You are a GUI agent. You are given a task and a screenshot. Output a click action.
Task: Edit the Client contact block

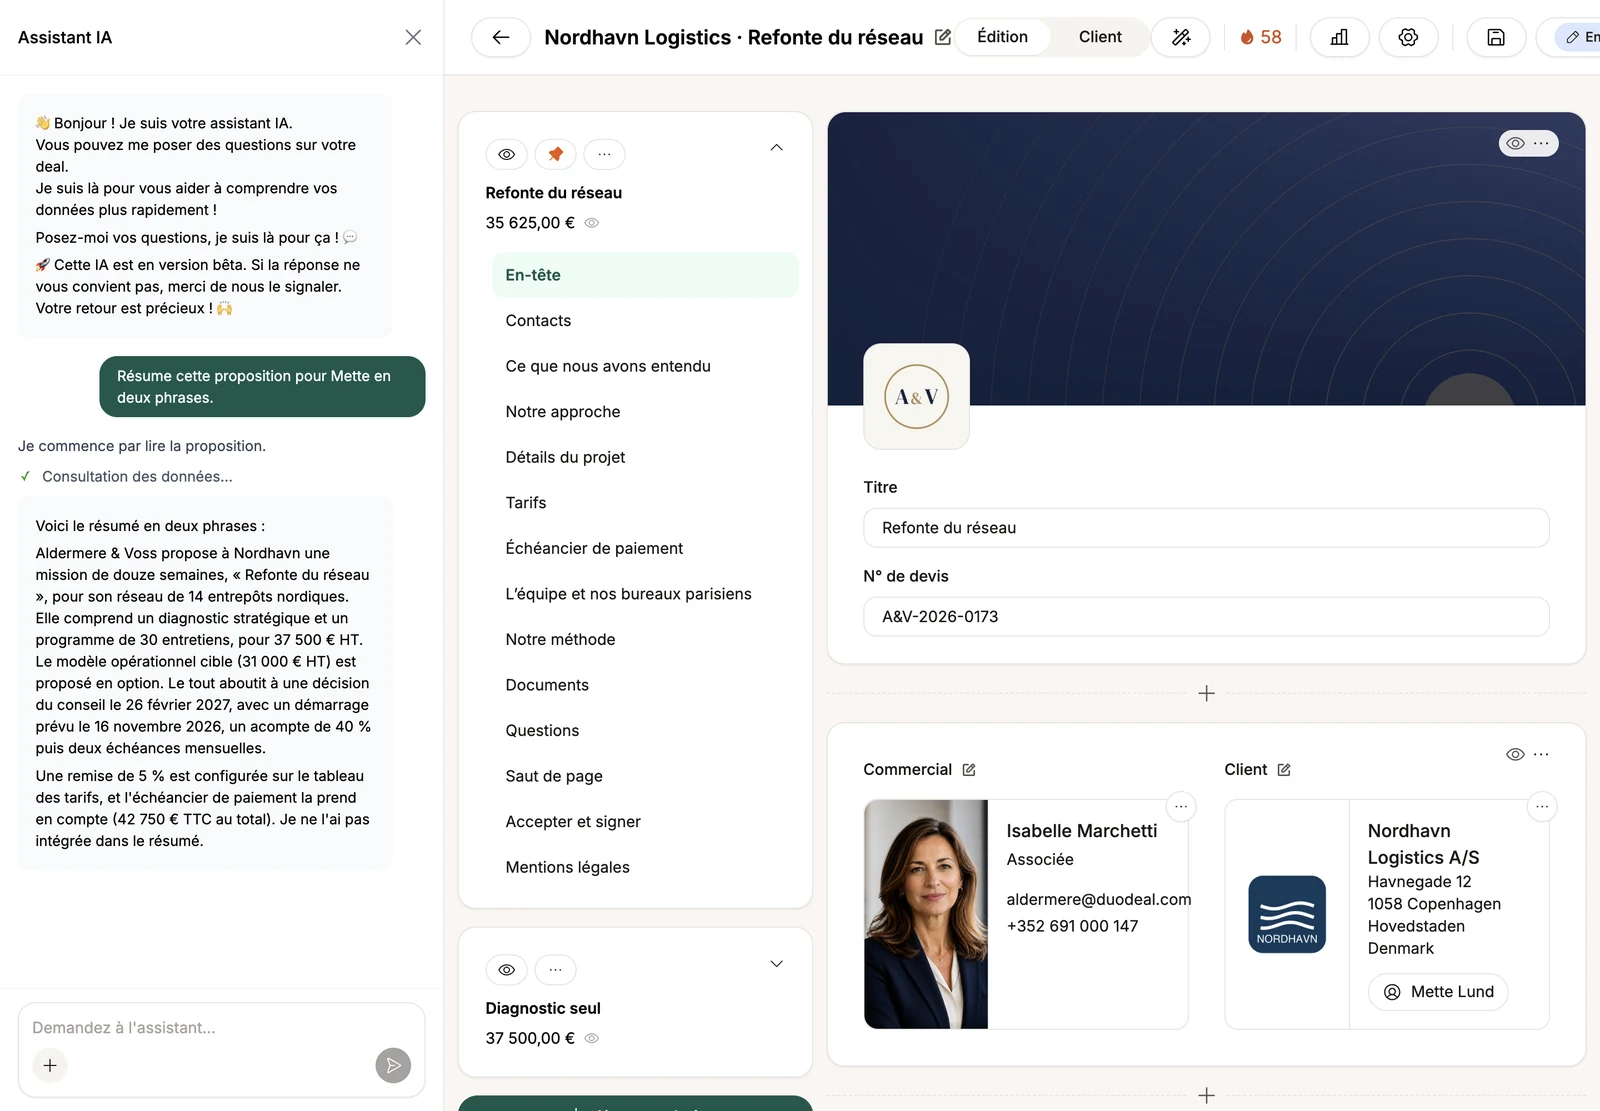(x=1284, y=770)
